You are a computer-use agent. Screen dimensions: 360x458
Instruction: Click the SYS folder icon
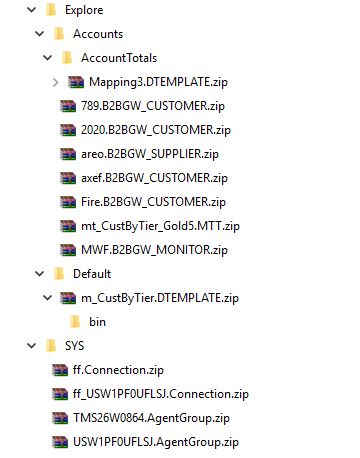pyautogui.click(x=51, y=346)
